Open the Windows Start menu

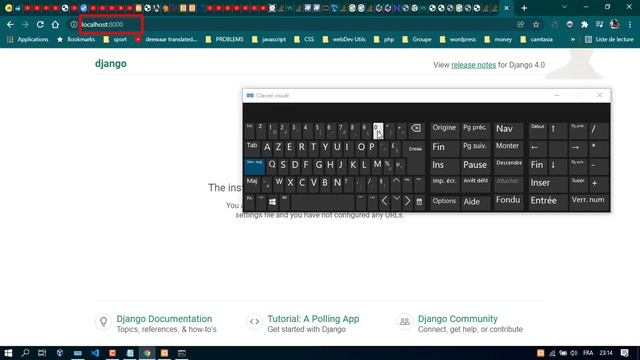tap(8, 353)
